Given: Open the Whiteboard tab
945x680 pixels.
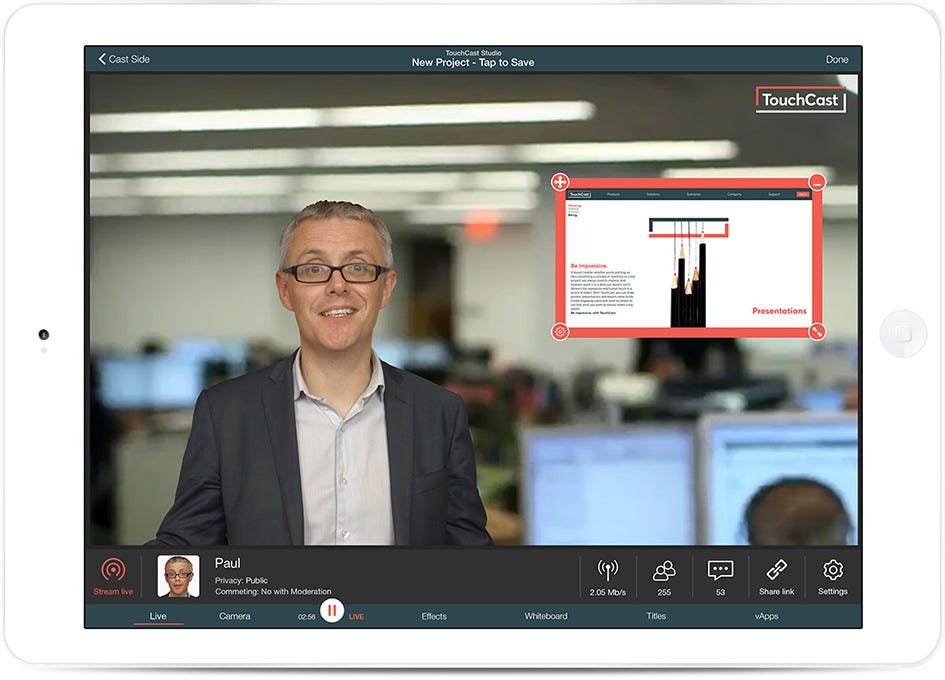Looking at the screenshot, I should [x=545, y=616].
